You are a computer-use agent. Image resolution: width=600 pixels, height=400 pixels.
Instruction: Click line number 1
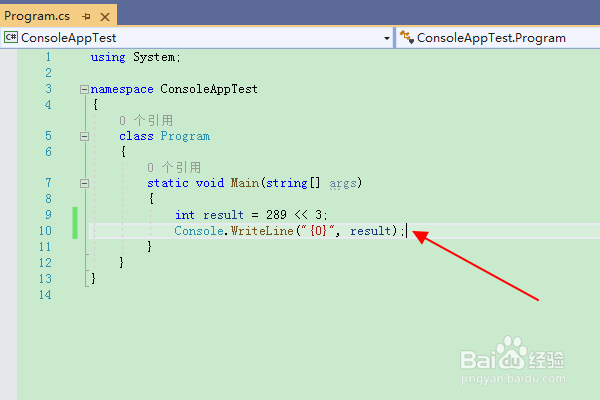(48, 57)
